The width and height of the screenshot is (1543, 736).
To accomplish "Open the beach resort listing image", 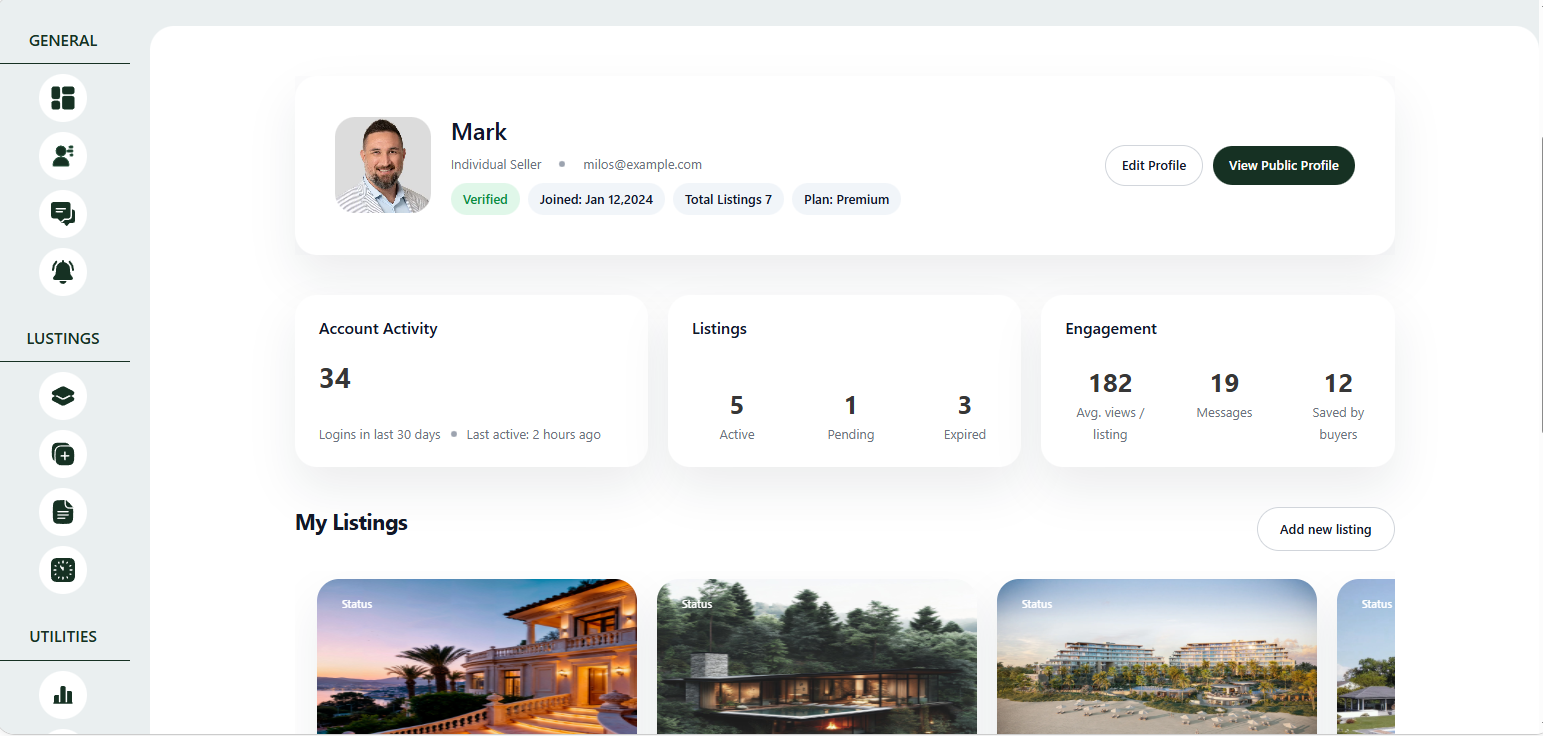I will coord(1157,657).
